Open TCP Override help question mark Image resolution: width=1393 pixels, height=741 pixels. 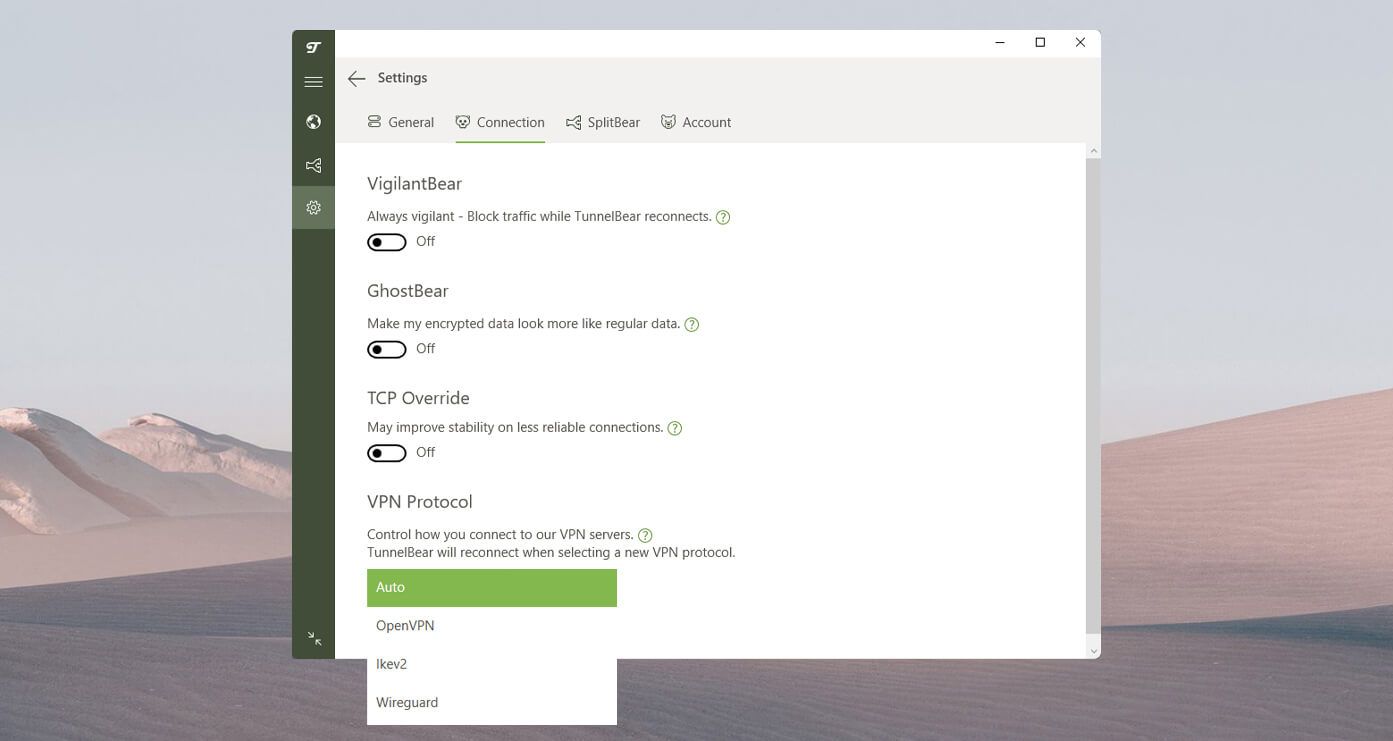(674, 428)
